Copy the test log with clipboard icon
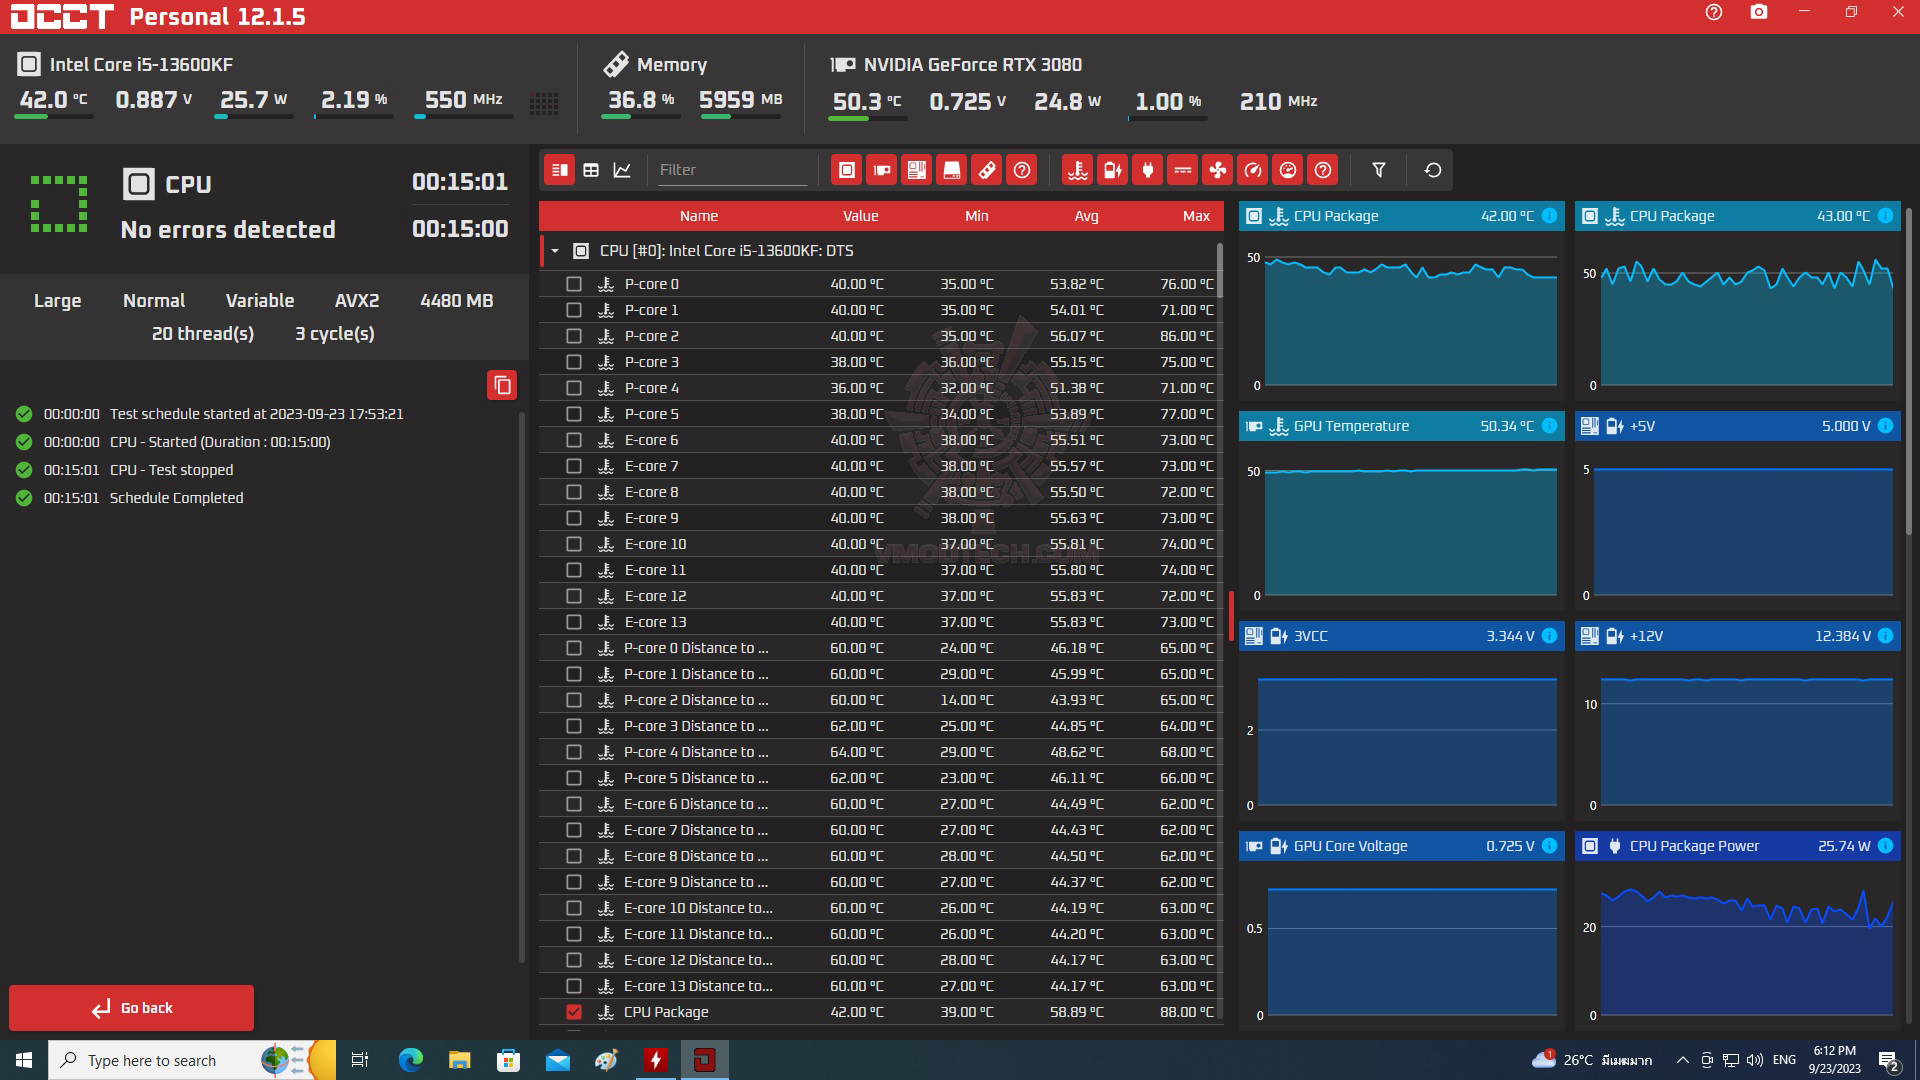Image resolution: width=1920 pixels, height=1080 pixels. click(502, 385)
